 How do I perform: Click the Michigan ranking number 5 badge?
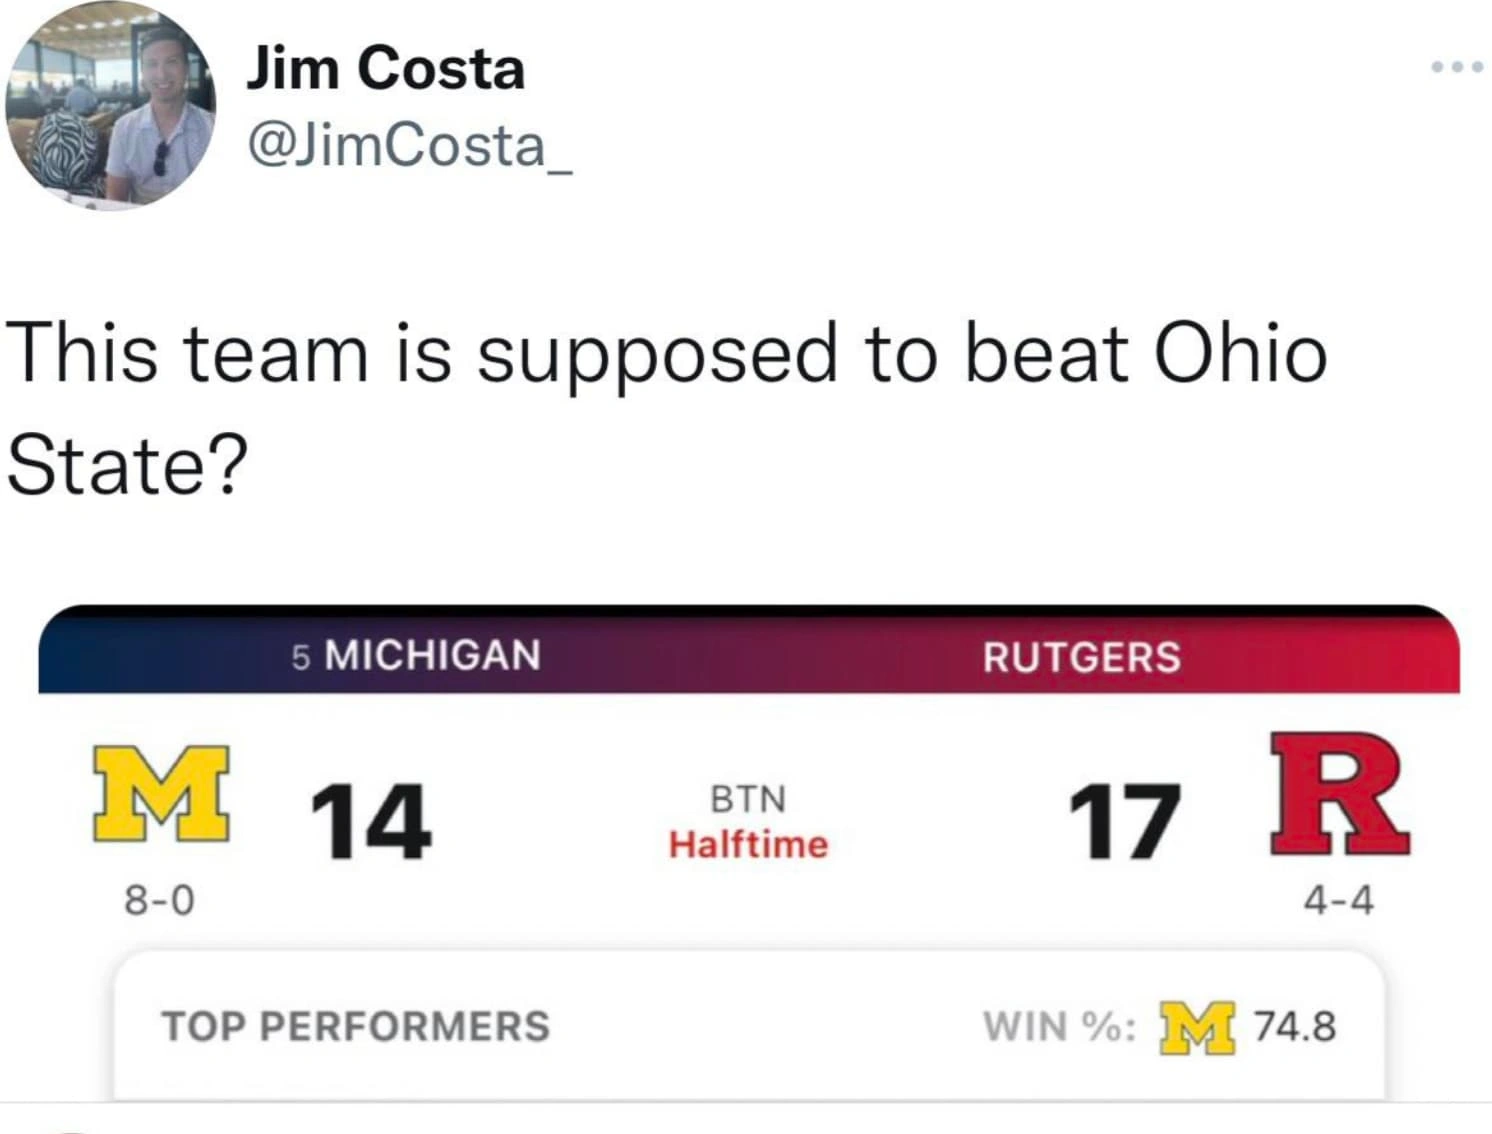coord(300,657)
